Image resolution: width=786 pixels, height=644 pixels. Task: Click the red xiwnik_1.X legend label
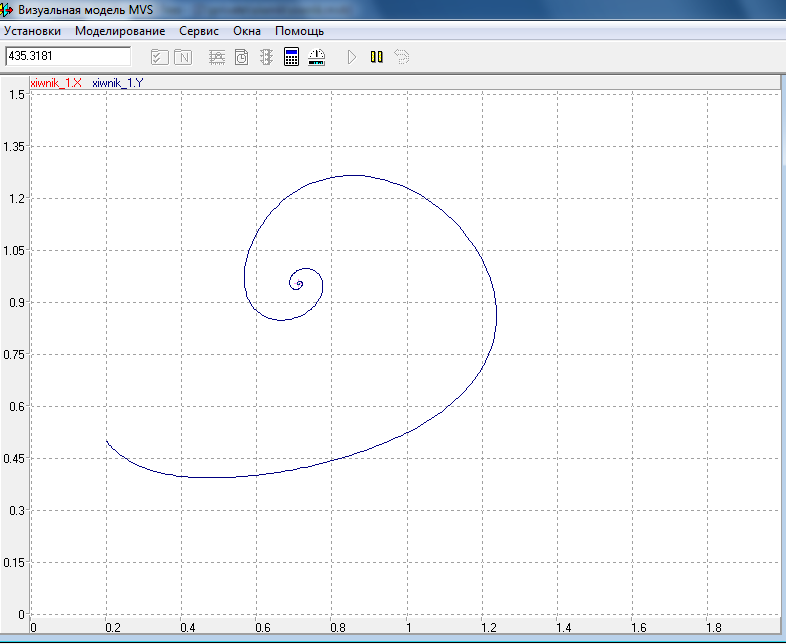[56, 83]
